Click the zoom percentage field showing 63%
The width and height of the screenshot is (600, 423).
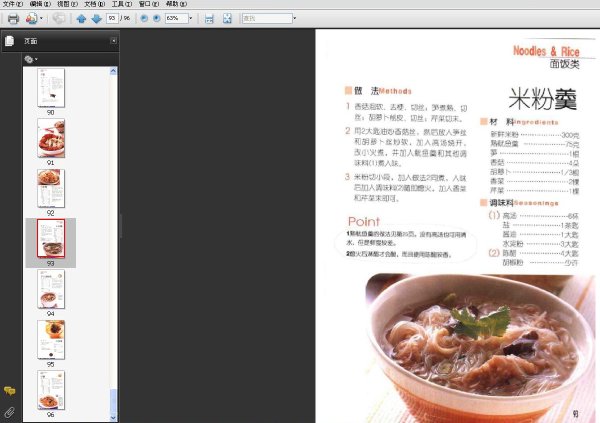[x=176, y=18]
